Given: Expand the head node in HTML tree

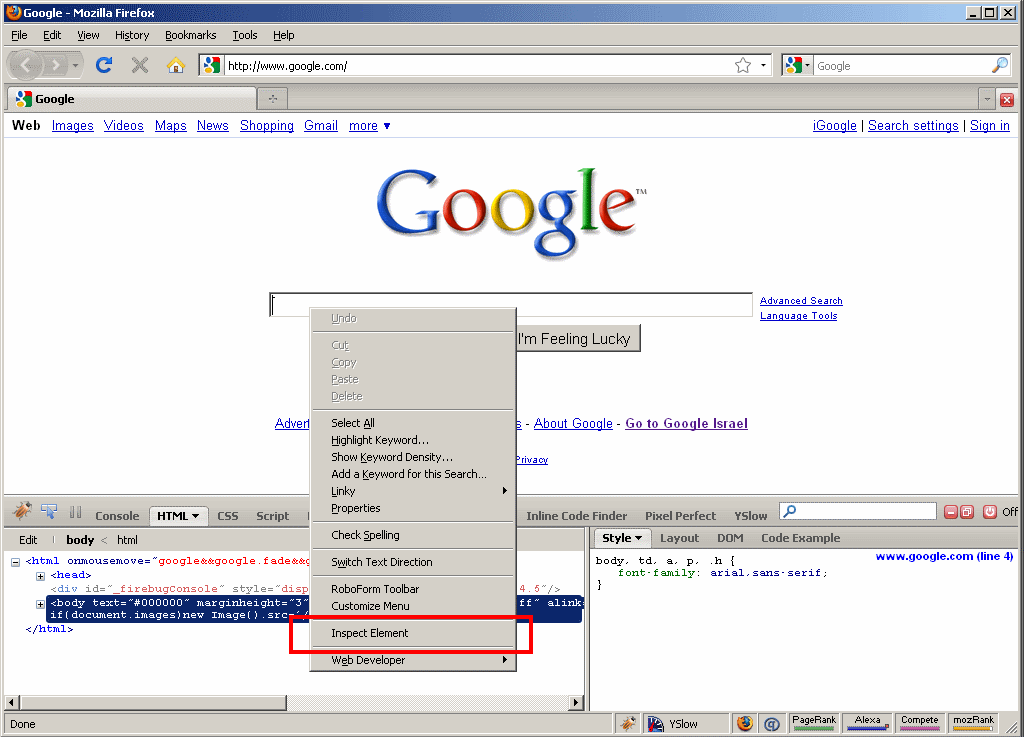Looking at the screenshot, I should pyautogui.click(x=41, y=576).
